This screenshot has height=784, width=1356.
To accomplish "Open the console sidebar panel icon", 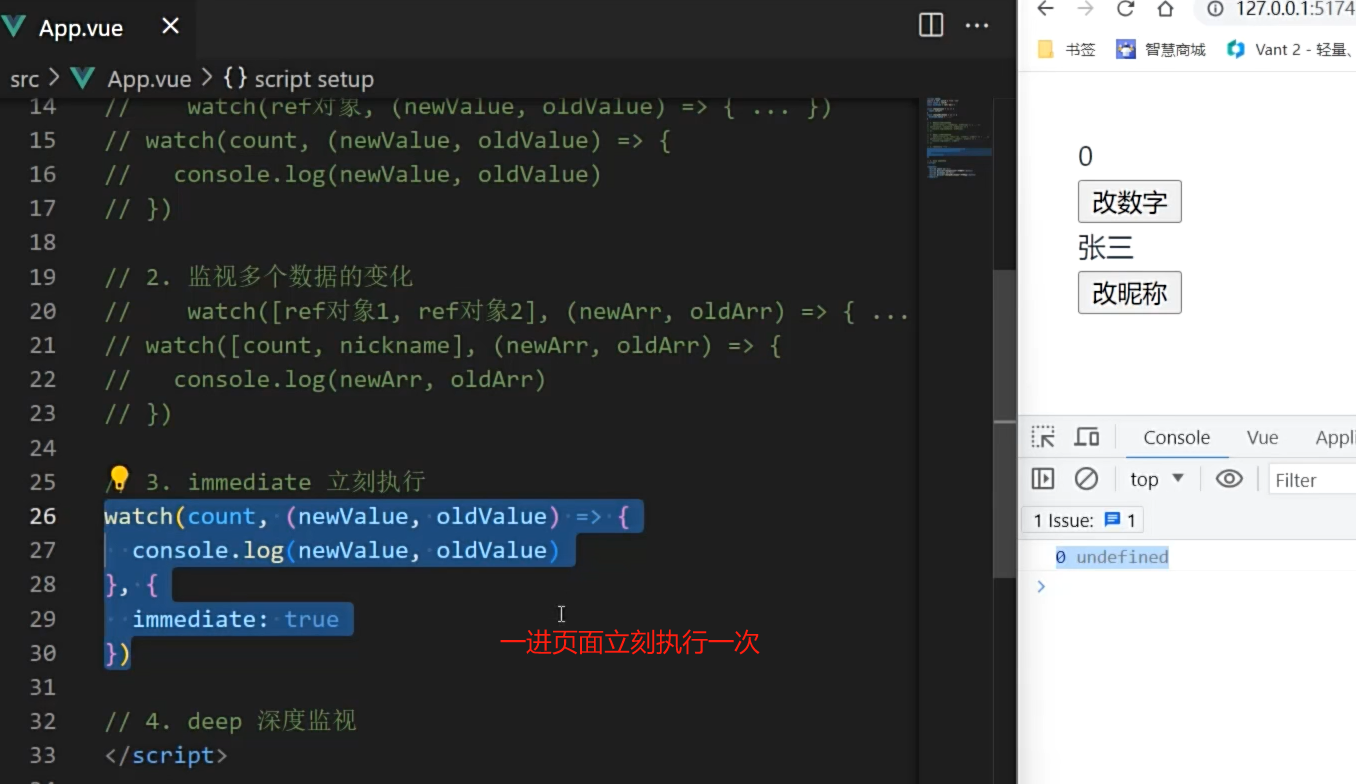I will 1042,479.
